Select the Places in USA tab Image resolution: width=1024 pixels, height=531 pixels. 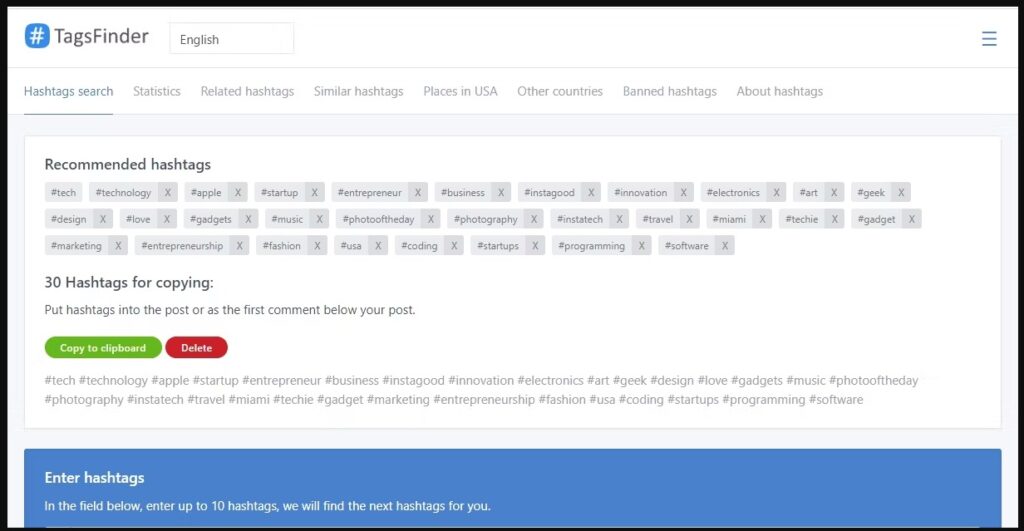coord(460,91)
